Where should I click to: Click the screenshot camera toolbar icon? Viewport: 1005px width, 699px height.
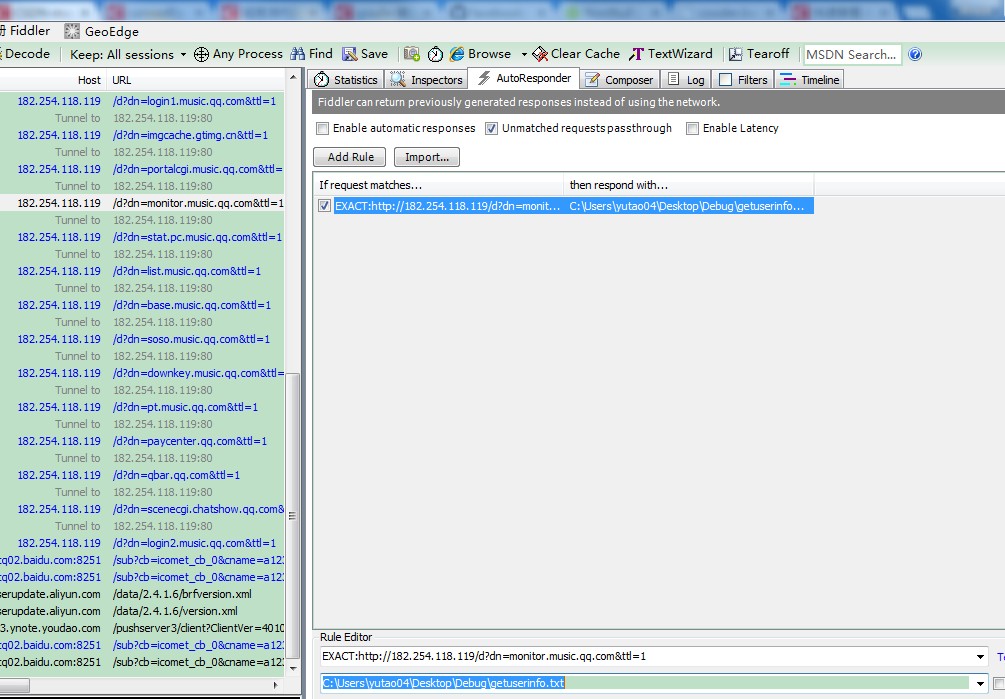tap(411, 54)
